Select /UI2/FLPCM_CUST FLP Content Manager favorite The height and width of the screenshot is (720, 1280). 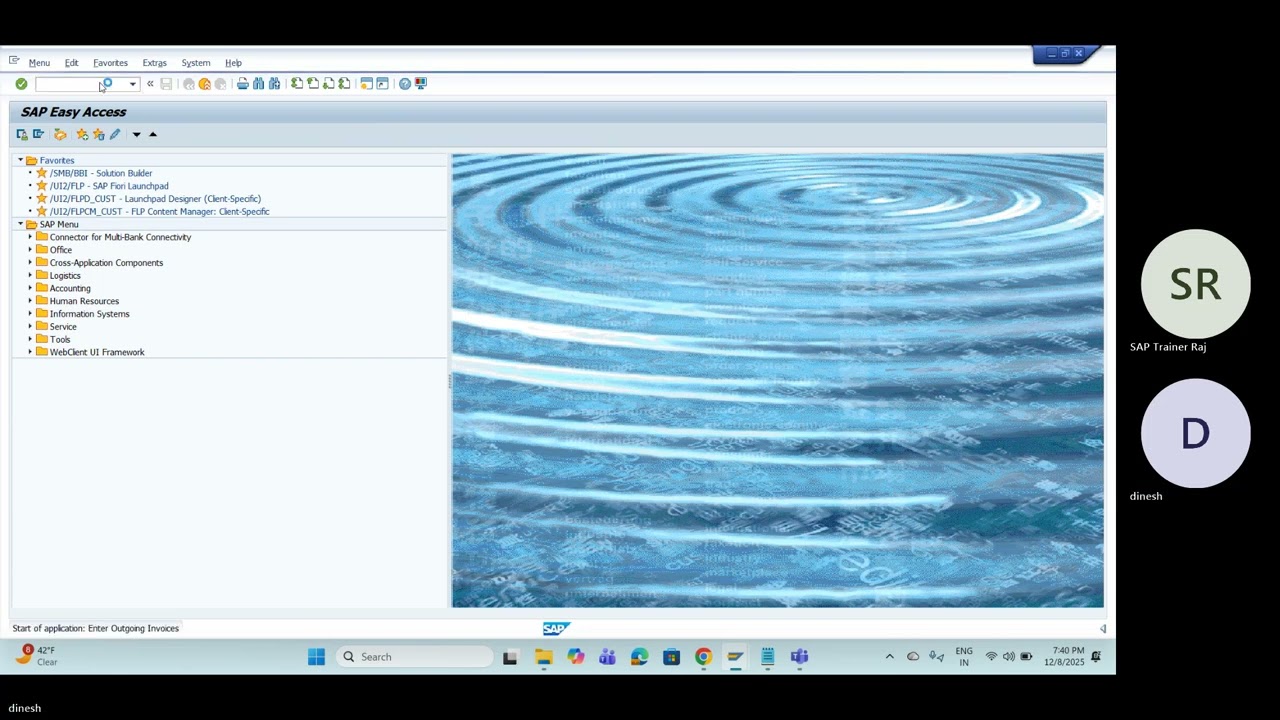click(159, 212)
